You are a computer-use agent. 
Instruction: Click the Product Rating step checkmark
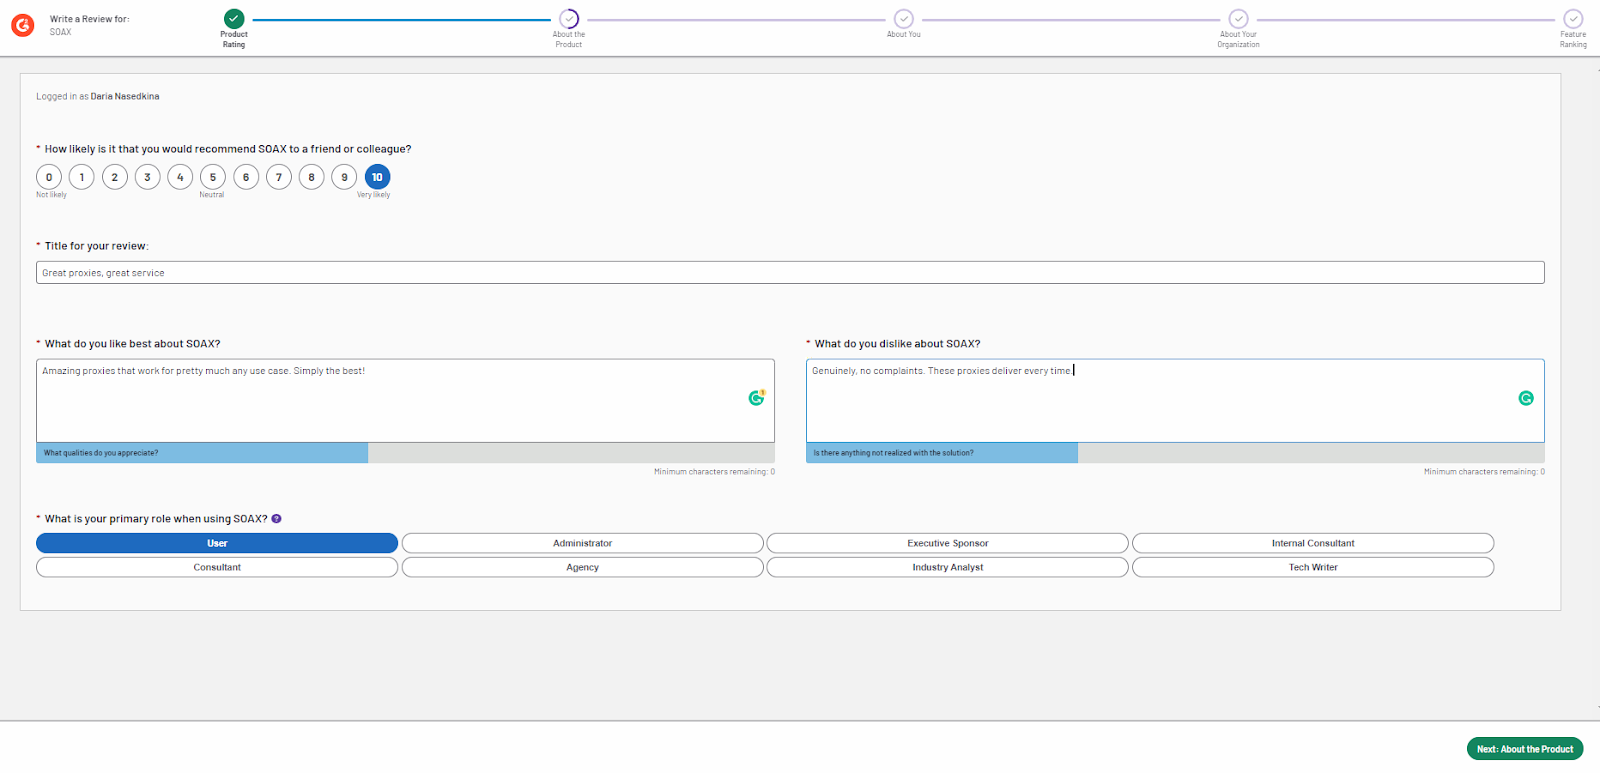[x=234, y=19]
